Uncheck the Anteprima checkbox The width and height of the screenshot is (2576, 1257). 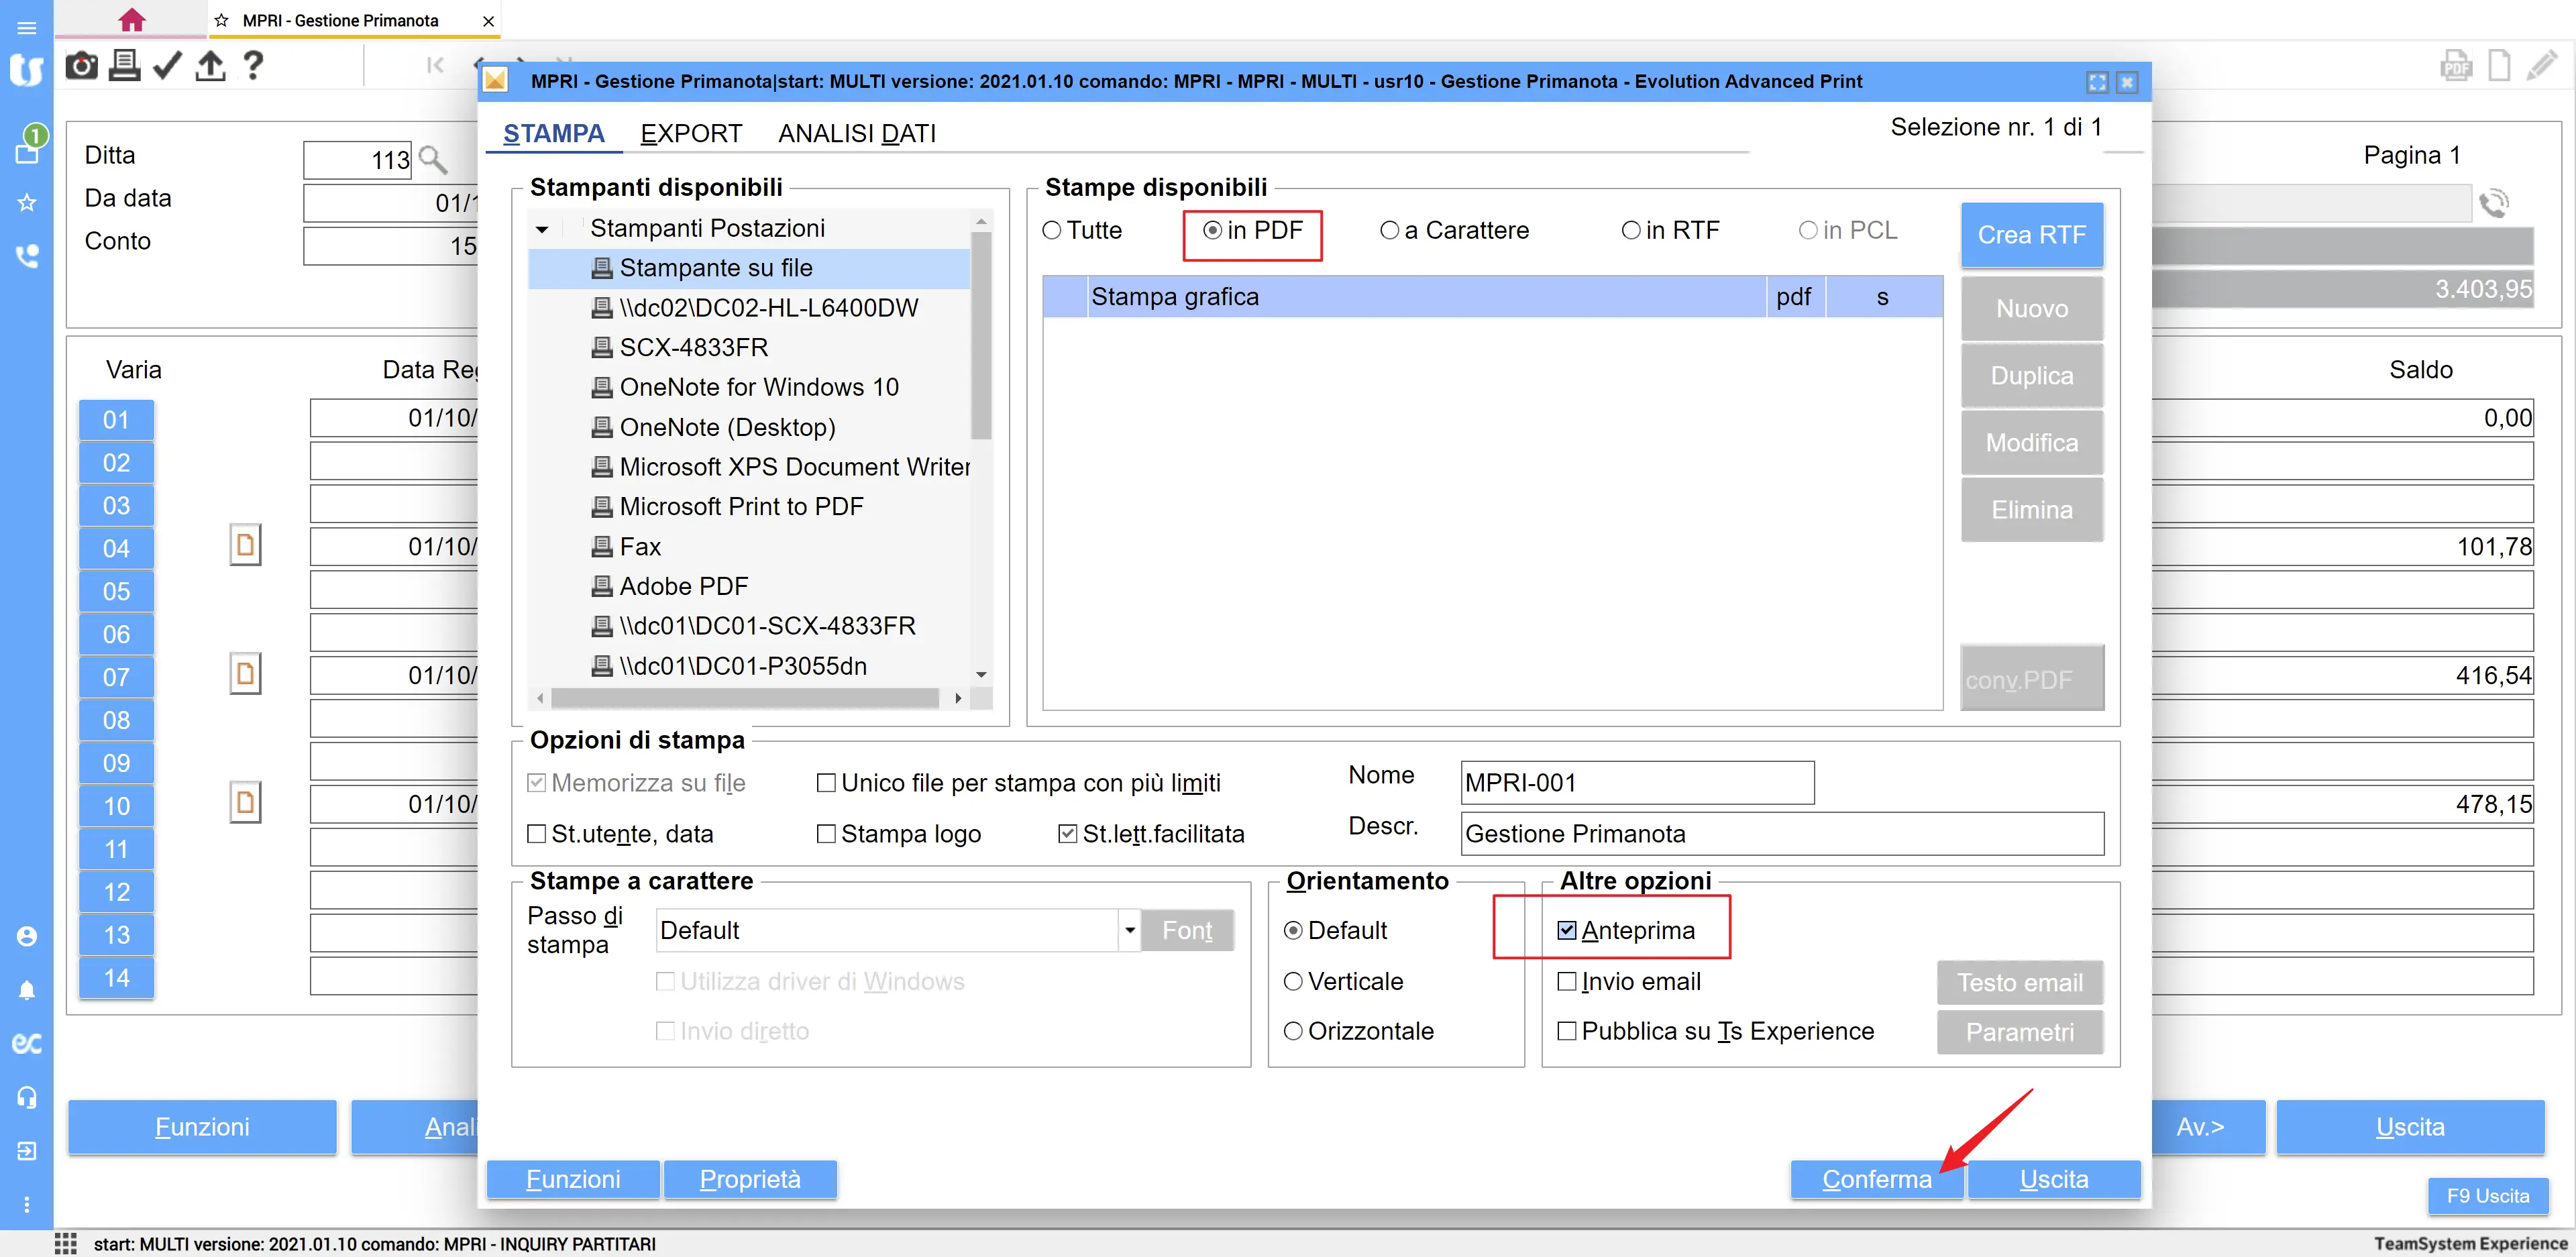pos(1567,931)
